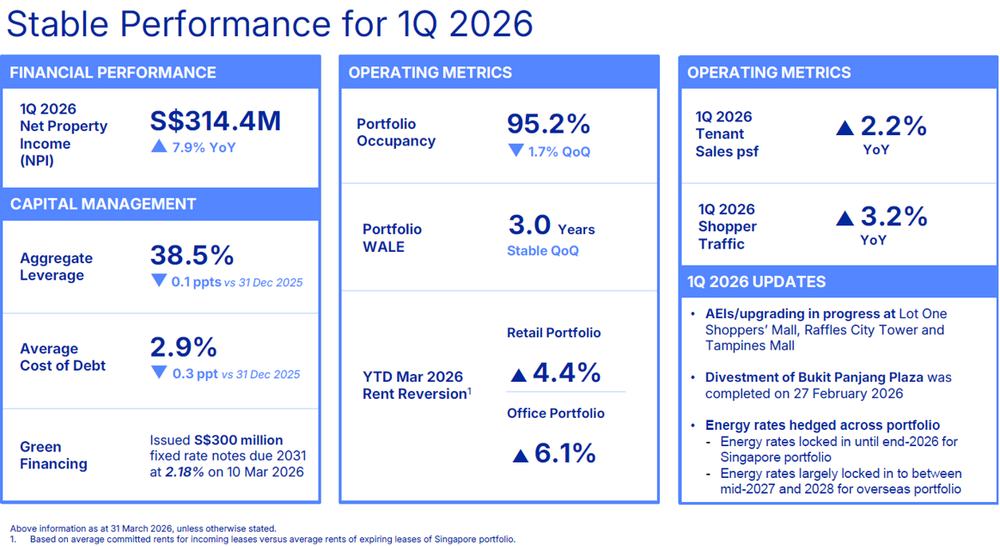Select the '95.2%' occupancy value
The image size is (1000, 546).
[548, 124]
